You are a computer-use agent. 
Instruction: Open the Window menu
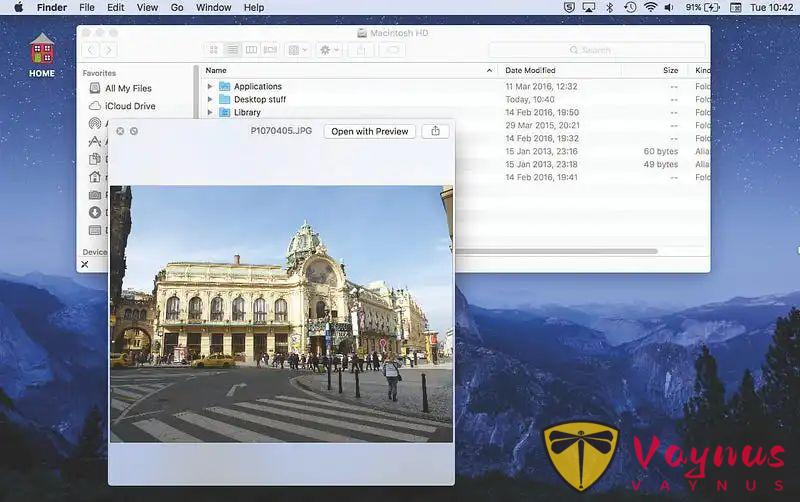[x=214, y=7]
